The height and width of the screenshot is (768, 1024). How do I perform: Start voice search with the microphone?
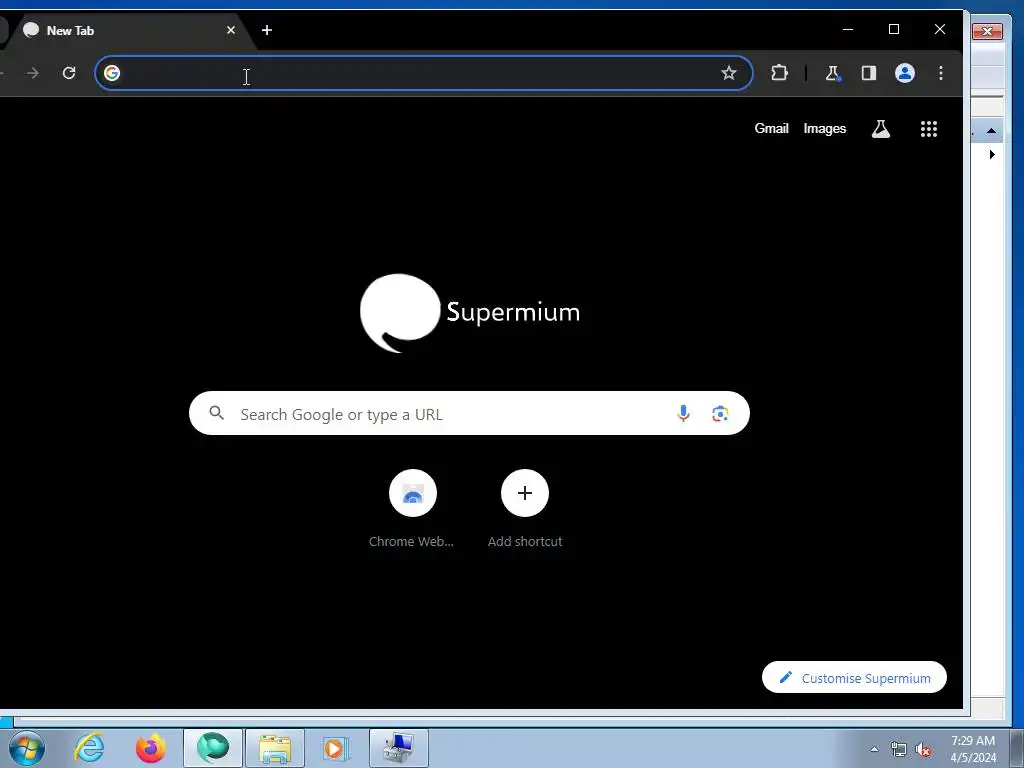(683, 413)
